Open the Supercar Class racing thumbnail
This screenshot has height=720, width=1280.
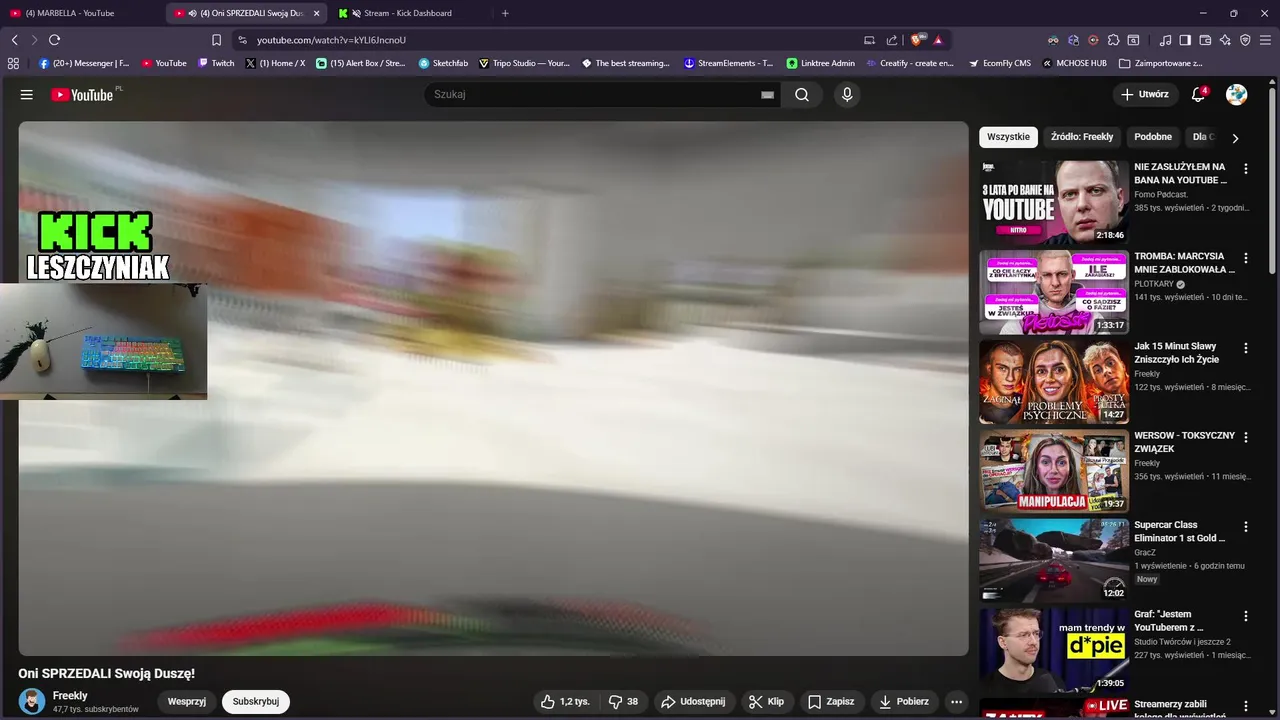1054,561
